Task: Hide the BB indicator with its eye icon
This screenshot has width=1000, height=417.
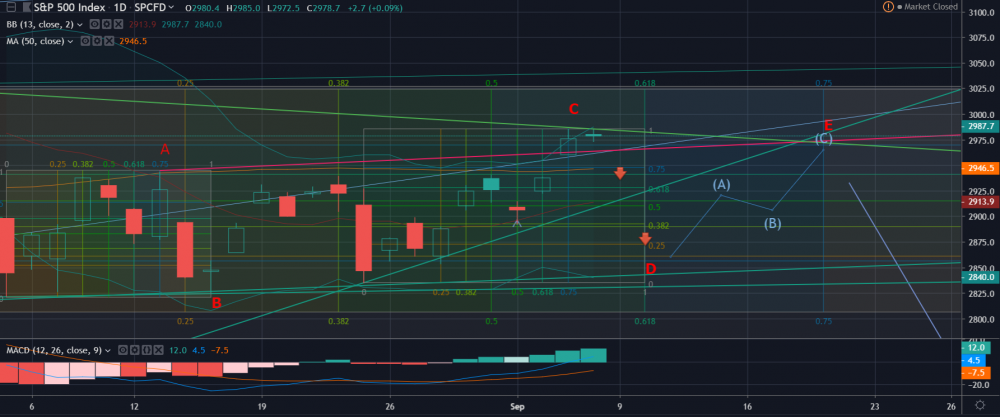Action: pyautogui.click(x=93, y=24)
